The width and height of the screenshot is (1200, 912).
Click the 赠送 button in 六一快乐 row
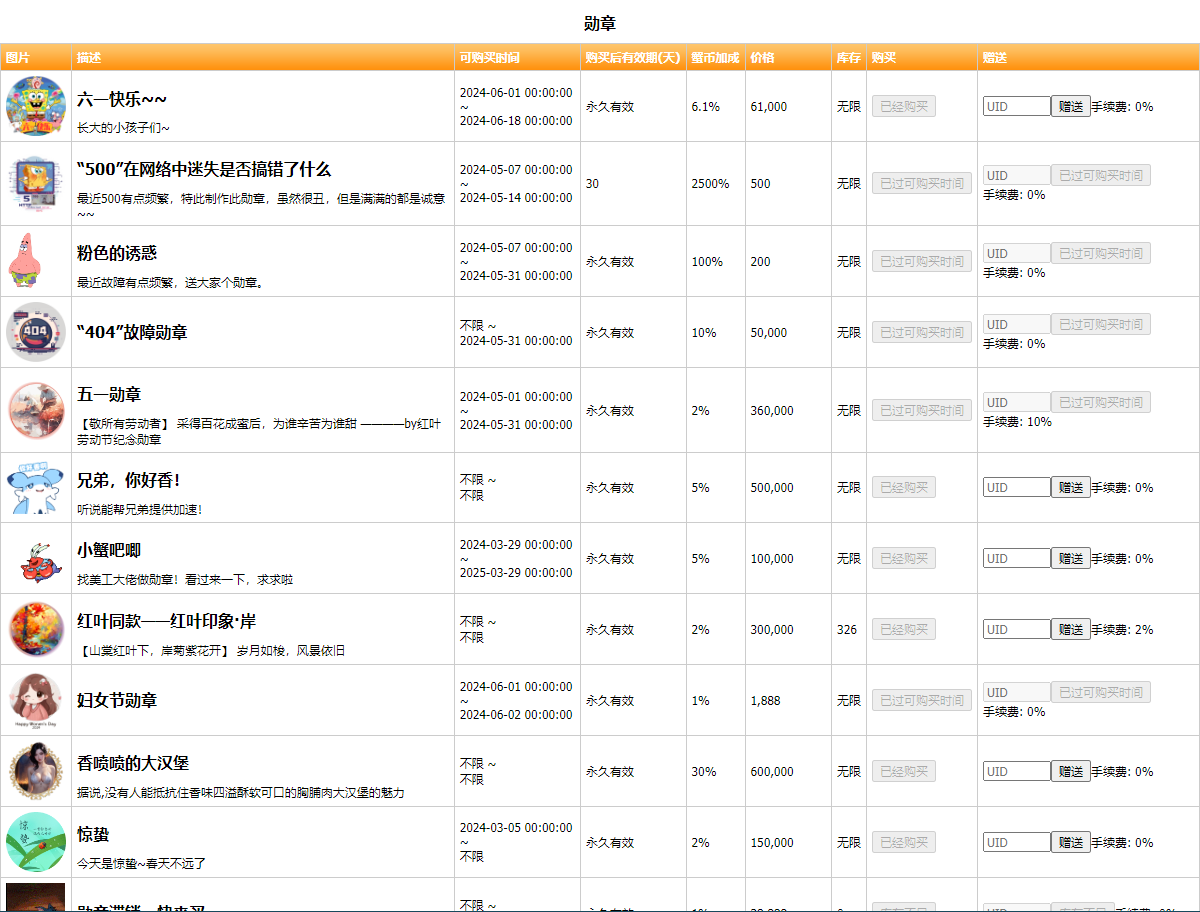click(x=1070, y=106)
